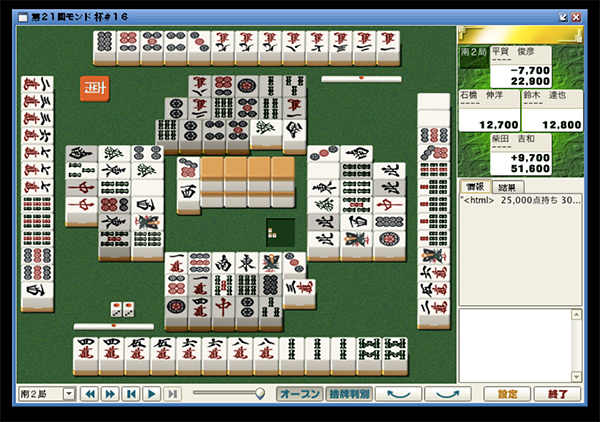Screen dimensions: 600x422
Task: Click the rightmost tile in the bottom hand
Action: (395, 354)
